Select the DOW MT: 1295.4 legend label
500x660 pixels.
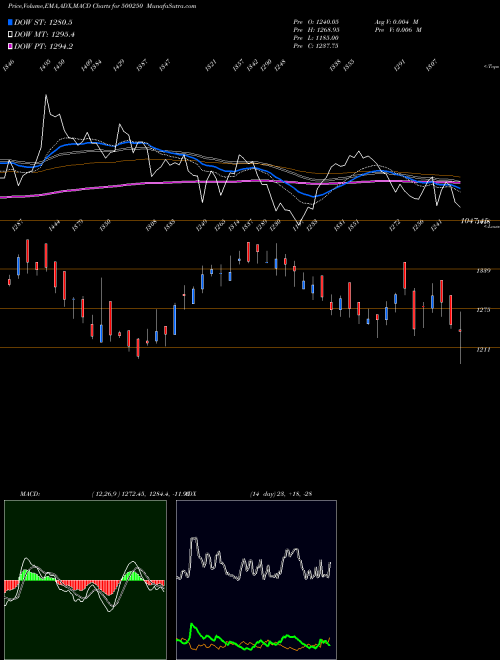click(44, 35)
